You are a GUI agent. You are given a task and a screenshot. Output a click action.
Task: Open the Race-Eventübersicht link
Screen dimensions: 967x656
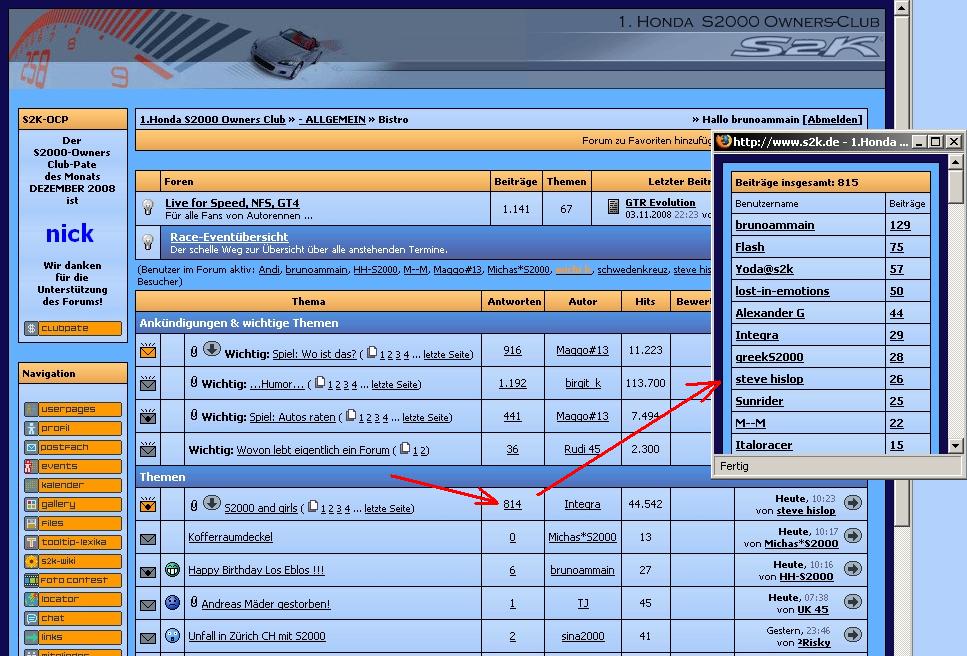[x=228, y=237]
